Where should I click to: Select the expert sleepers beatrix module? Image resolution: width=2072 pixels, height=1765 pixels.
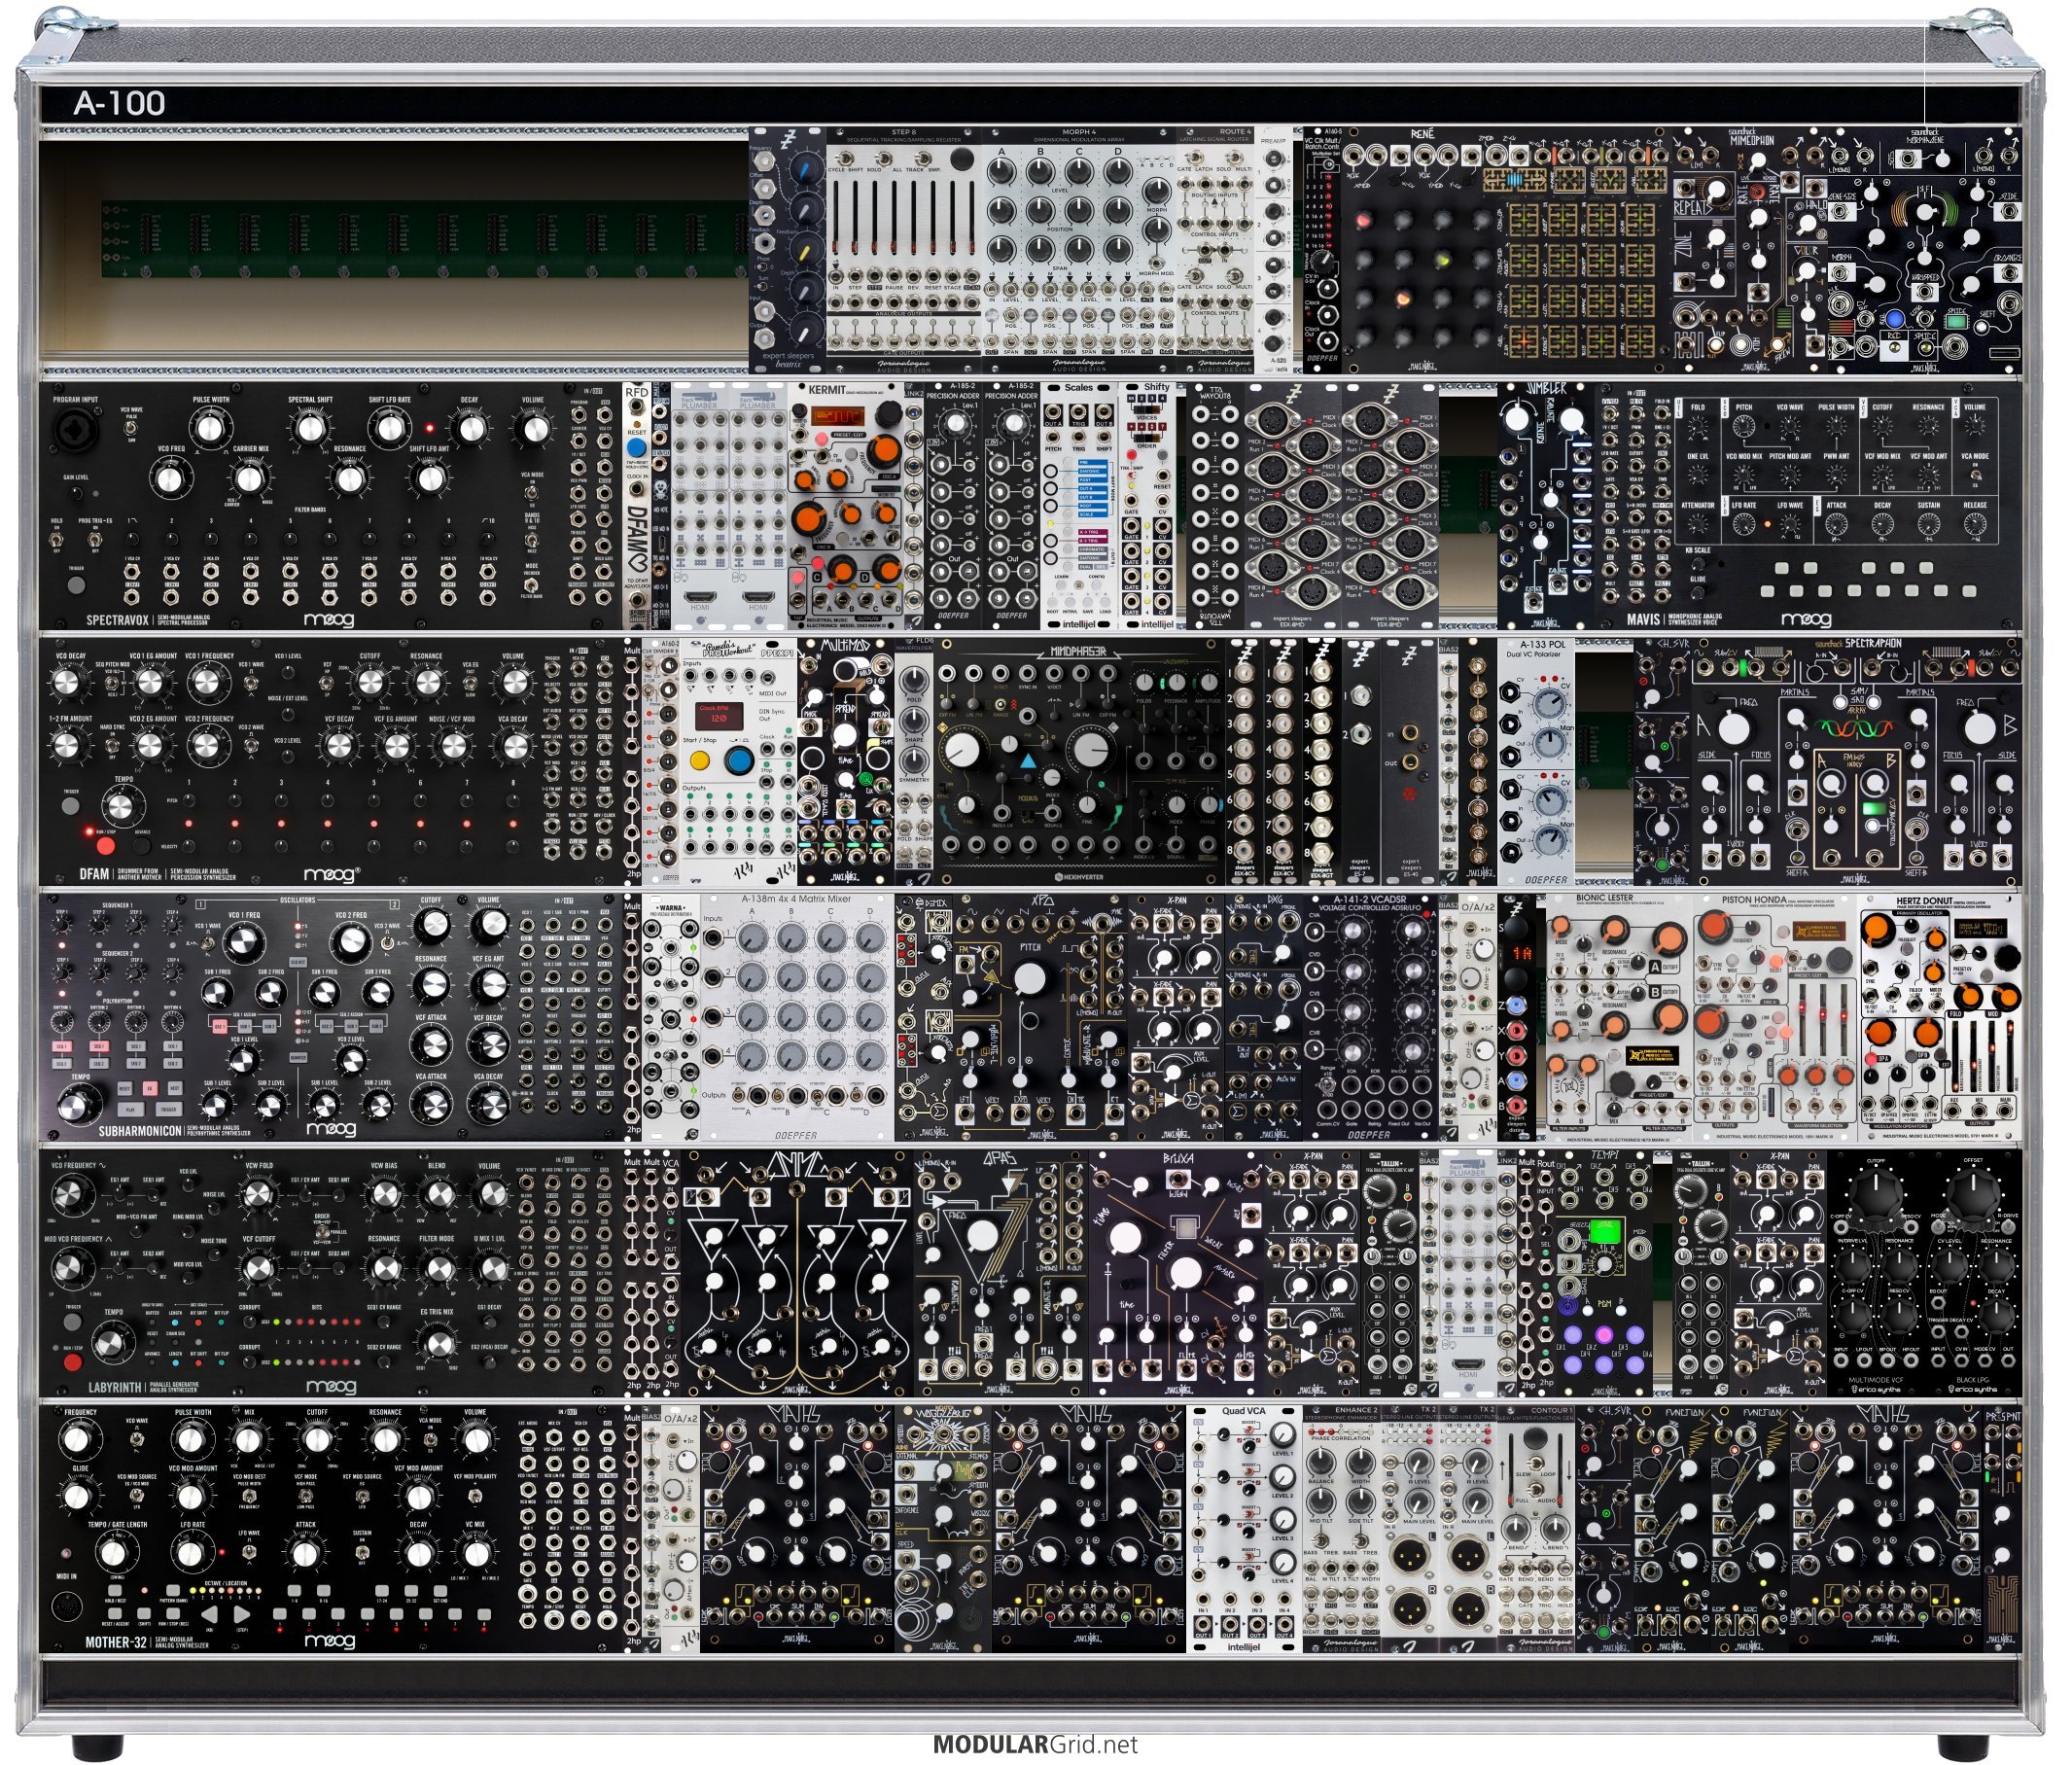click(789, 250)
